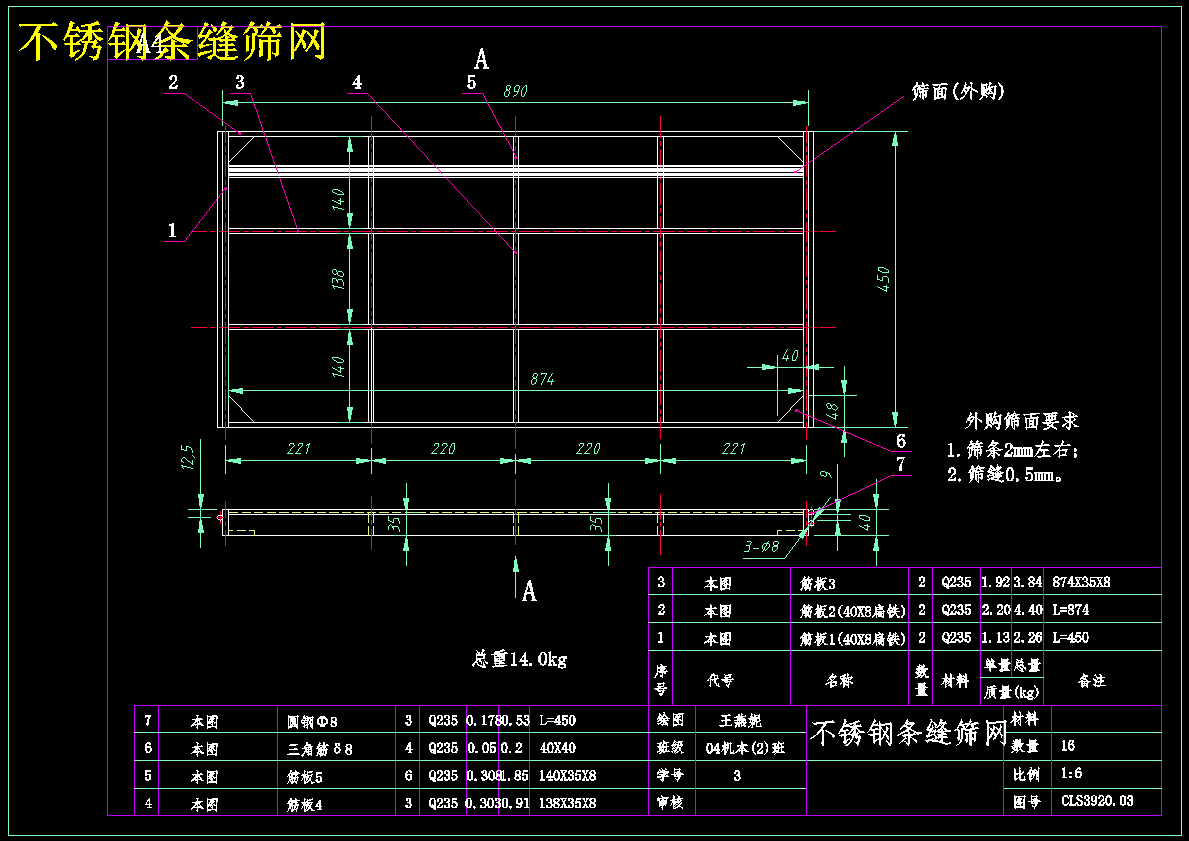Image resolution: width=1189 pixels, height=841 pixels.
Task: Select the 总重14.0kg weight note
Action: [x=519, y=658]
